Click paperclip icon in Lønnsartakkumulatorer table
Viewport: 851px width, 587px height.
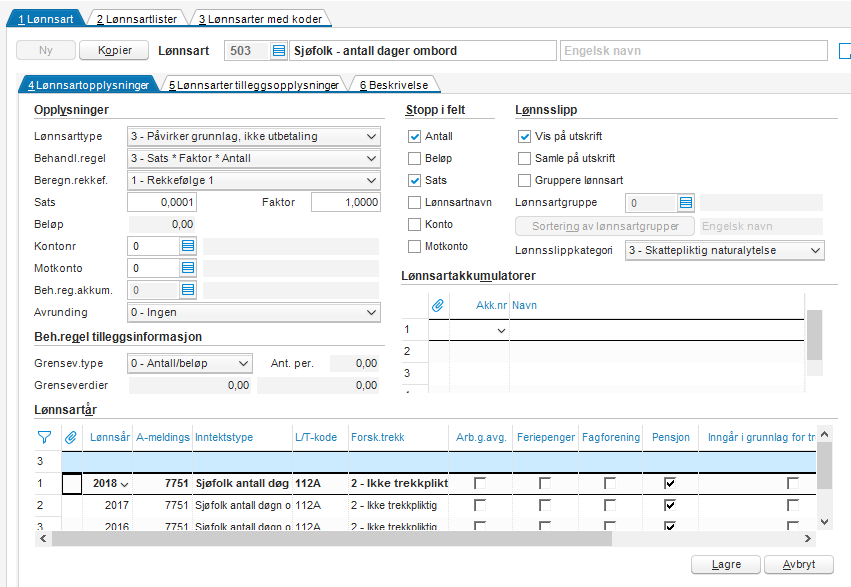pyautogui.click(x=438, y=305)
